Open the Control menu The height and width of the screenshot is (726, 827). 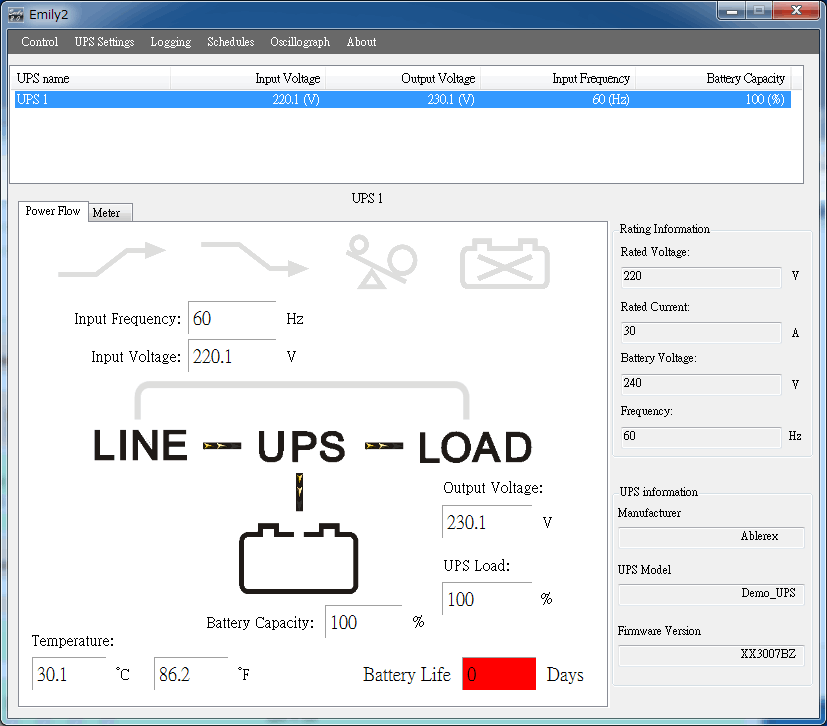coord(40,42)
